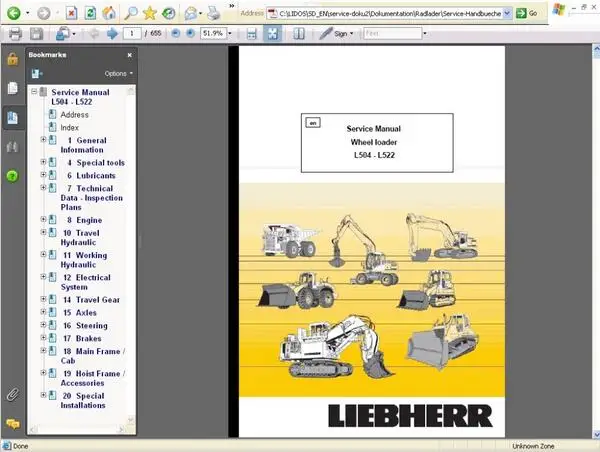Viewport: 600px width, 452px height.
Task: Click the green help question icon
Action: pyautogui.click(x=13, y=176)
